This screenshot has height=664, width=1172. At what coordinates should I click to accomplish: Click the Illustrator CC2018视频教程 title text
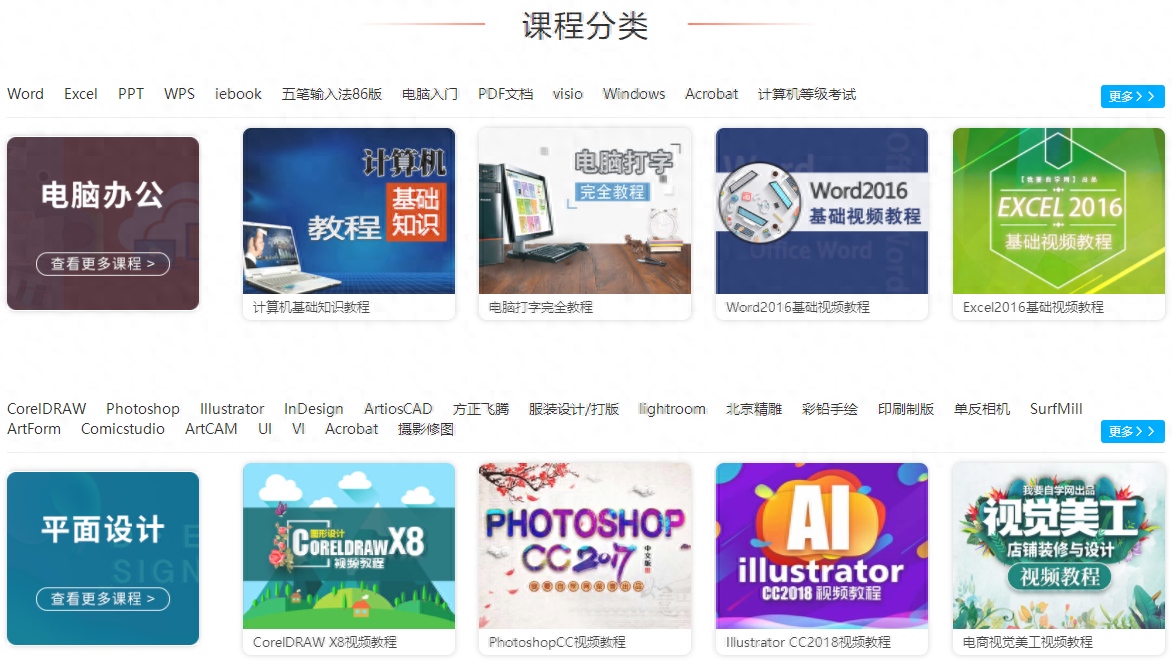tap(808, 642)
